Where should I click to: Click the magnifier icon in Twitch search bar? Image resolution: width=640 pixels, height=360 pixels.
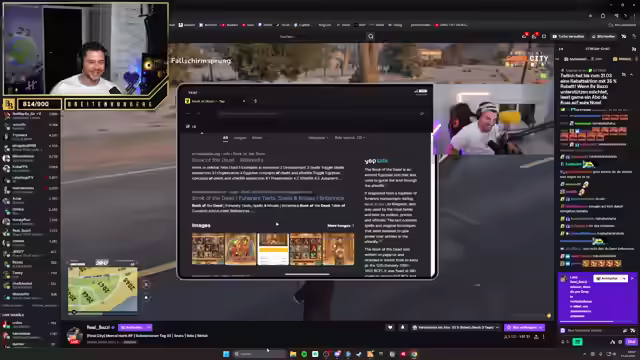371,36
